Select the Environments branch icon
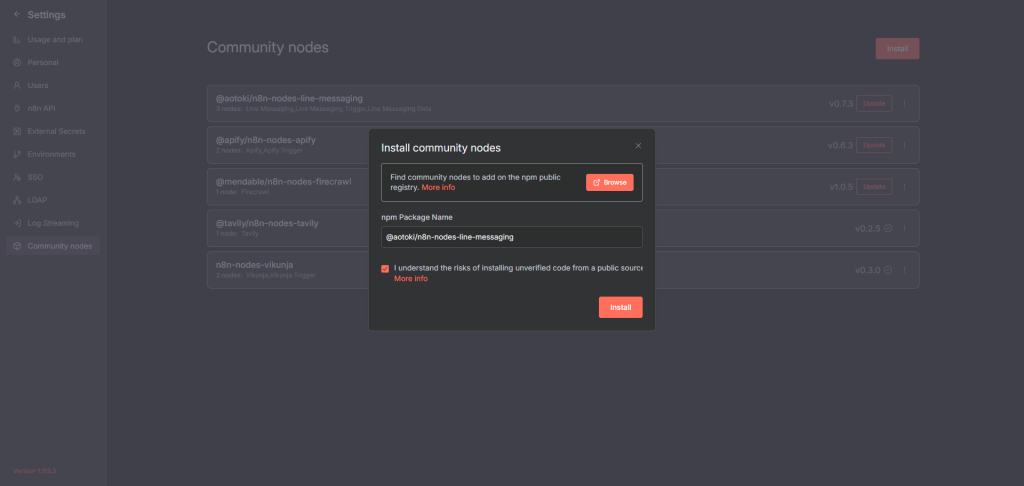Image resolution: width=1024 pixels, height=486 pixels. [17, 154]
